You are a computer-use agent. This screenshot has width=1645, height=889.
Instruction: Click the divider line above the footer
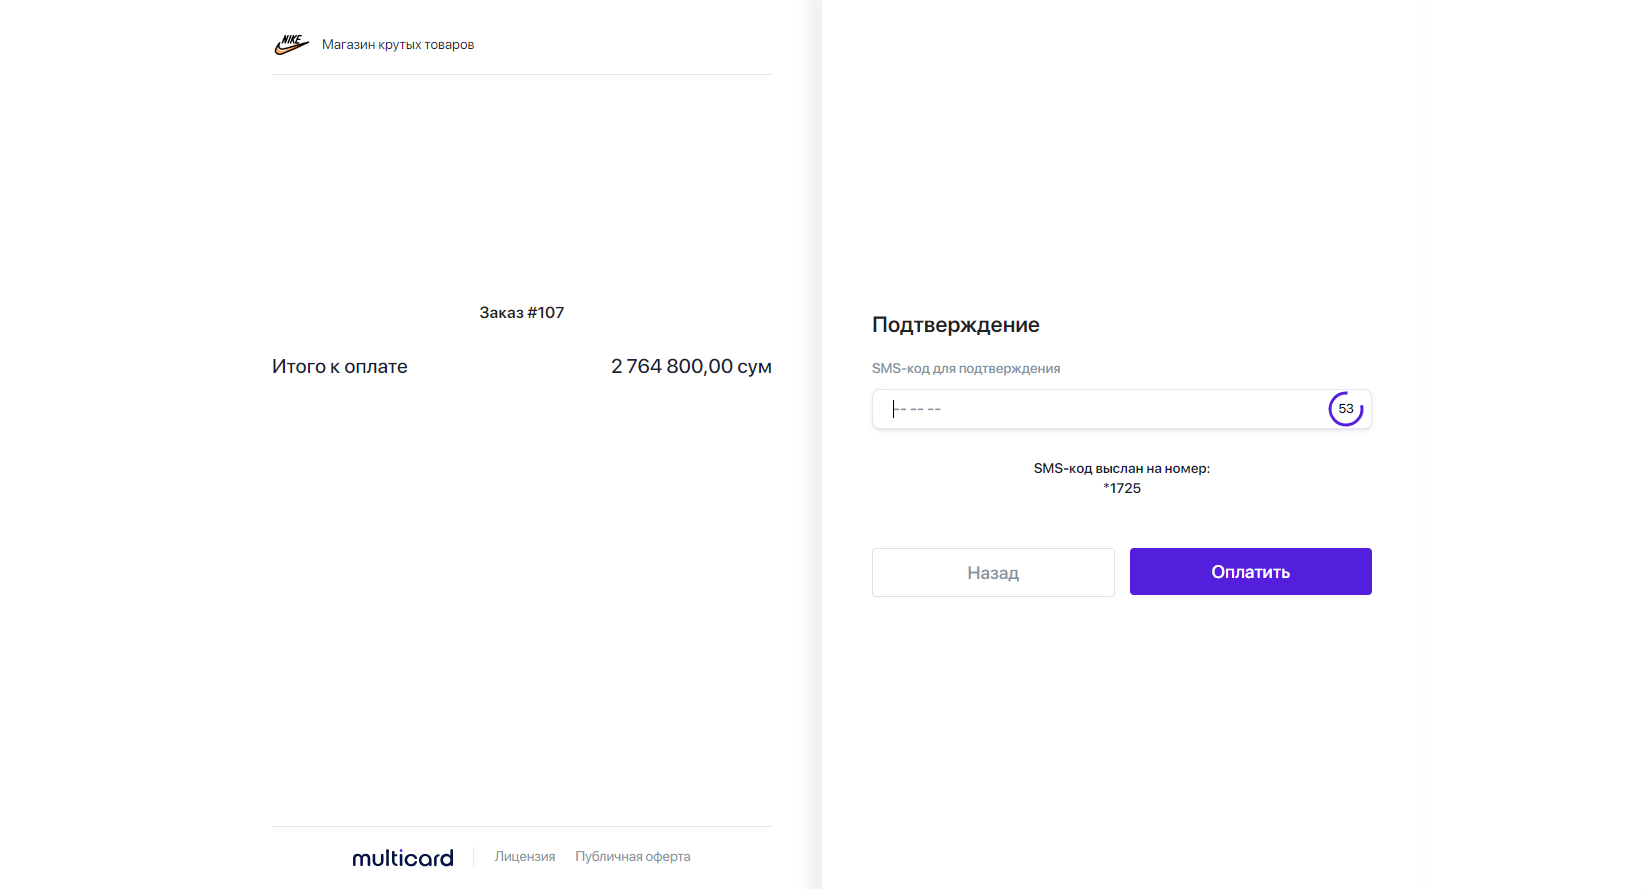click(521, 826)
